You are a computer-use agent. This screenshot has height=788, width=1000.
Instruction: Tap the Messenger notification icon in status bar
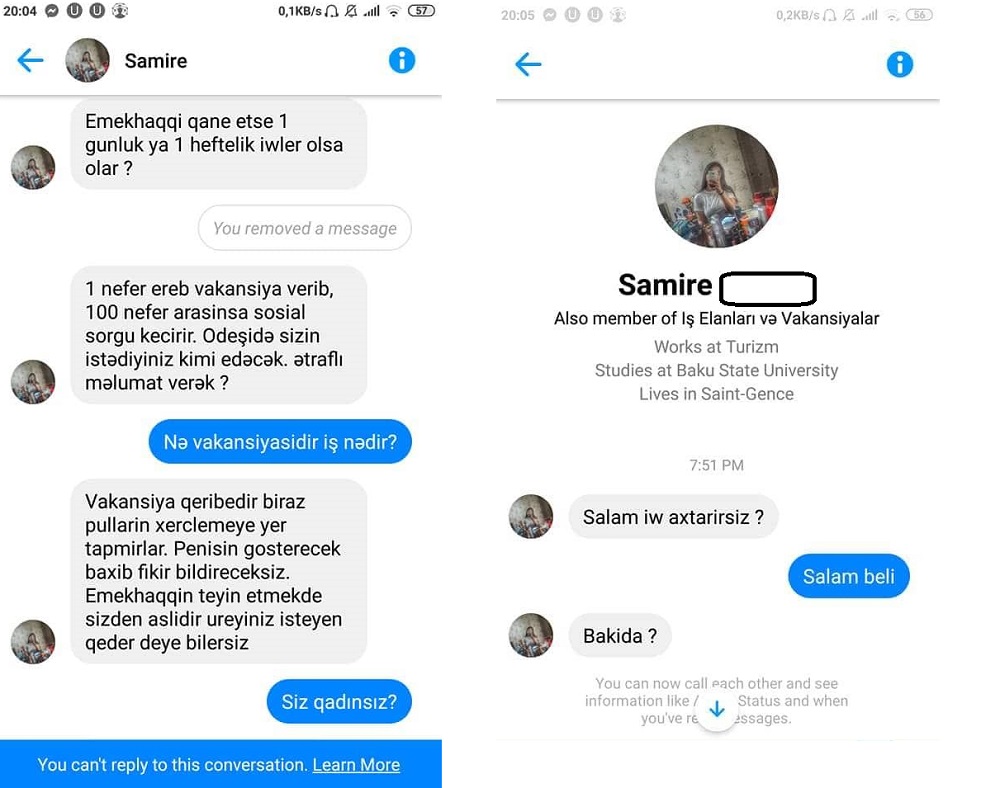(52, 11)
